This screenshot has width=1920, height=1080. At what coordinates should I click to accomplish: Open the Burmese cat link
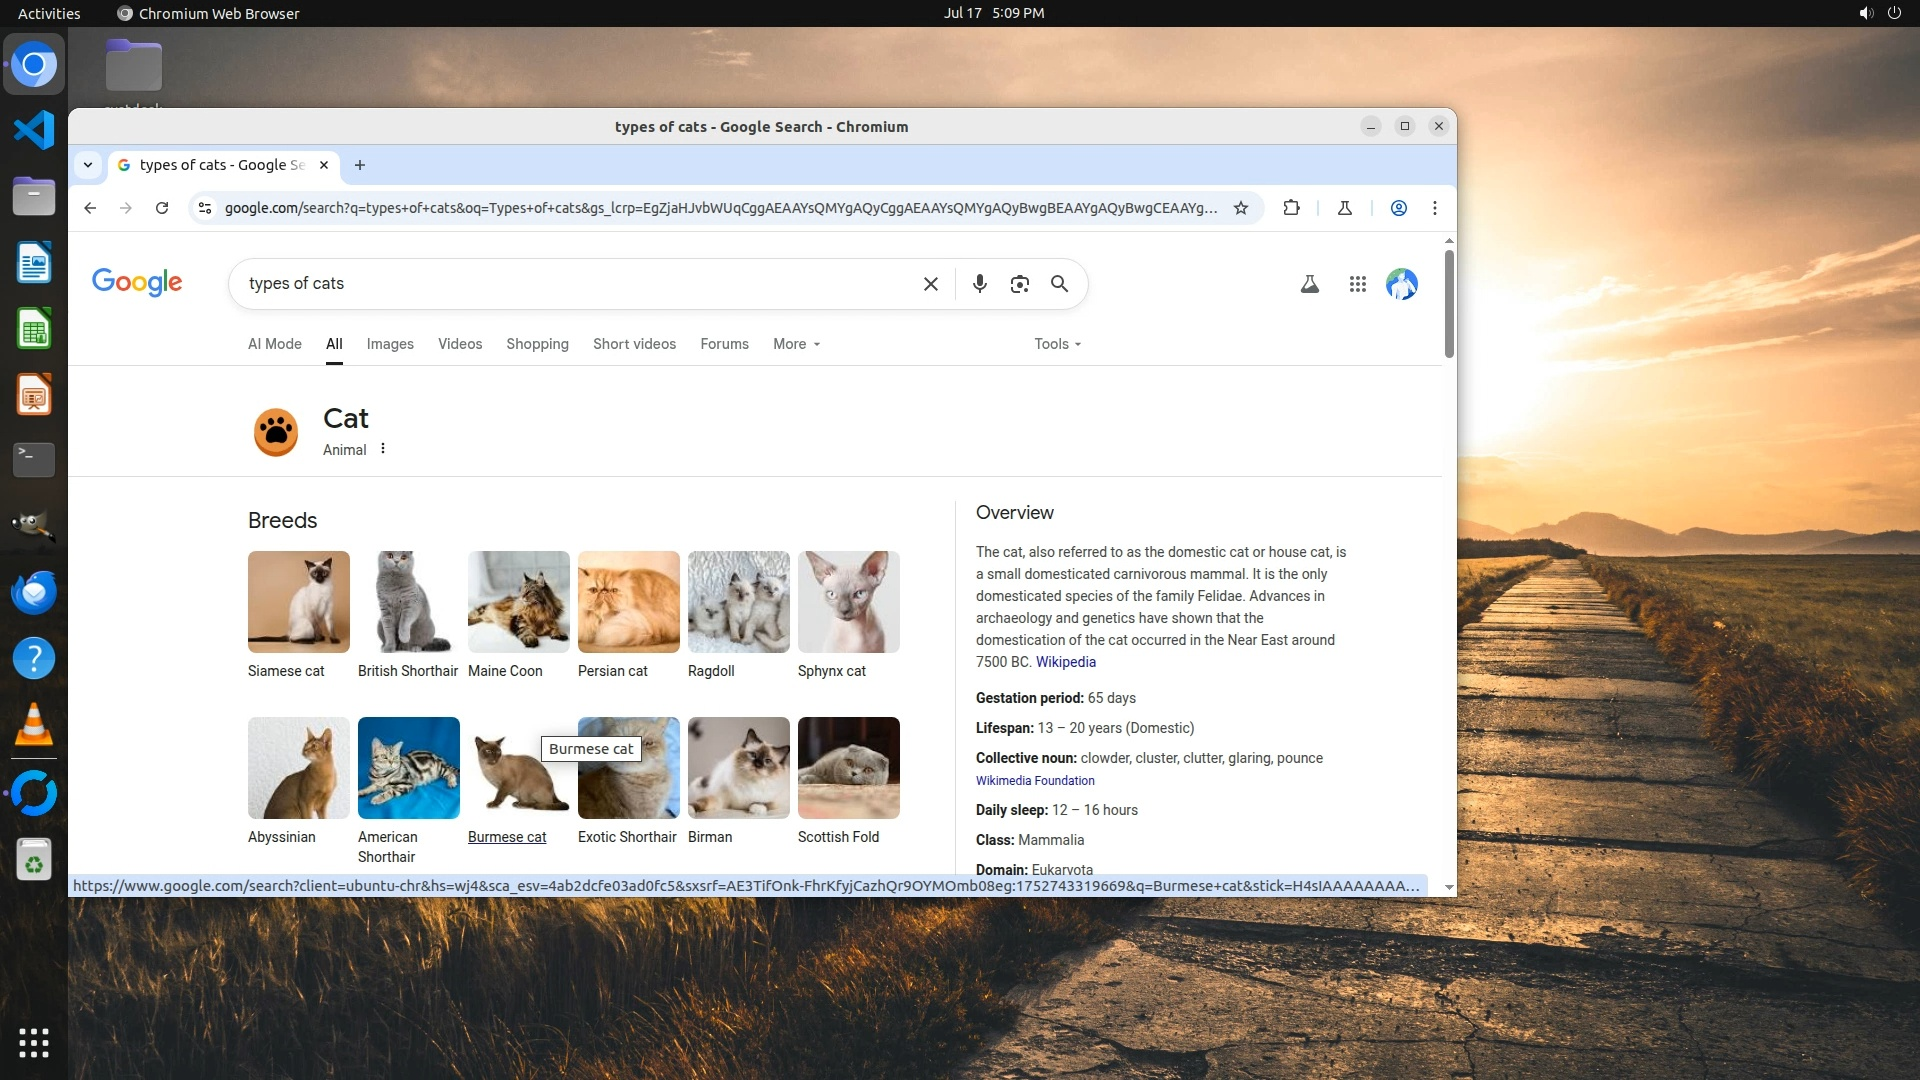pos(507,837)
